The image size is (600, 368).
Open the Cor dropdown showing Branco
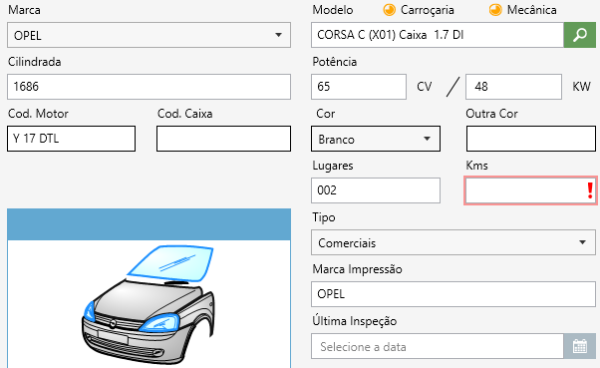[x=376, y=139]
